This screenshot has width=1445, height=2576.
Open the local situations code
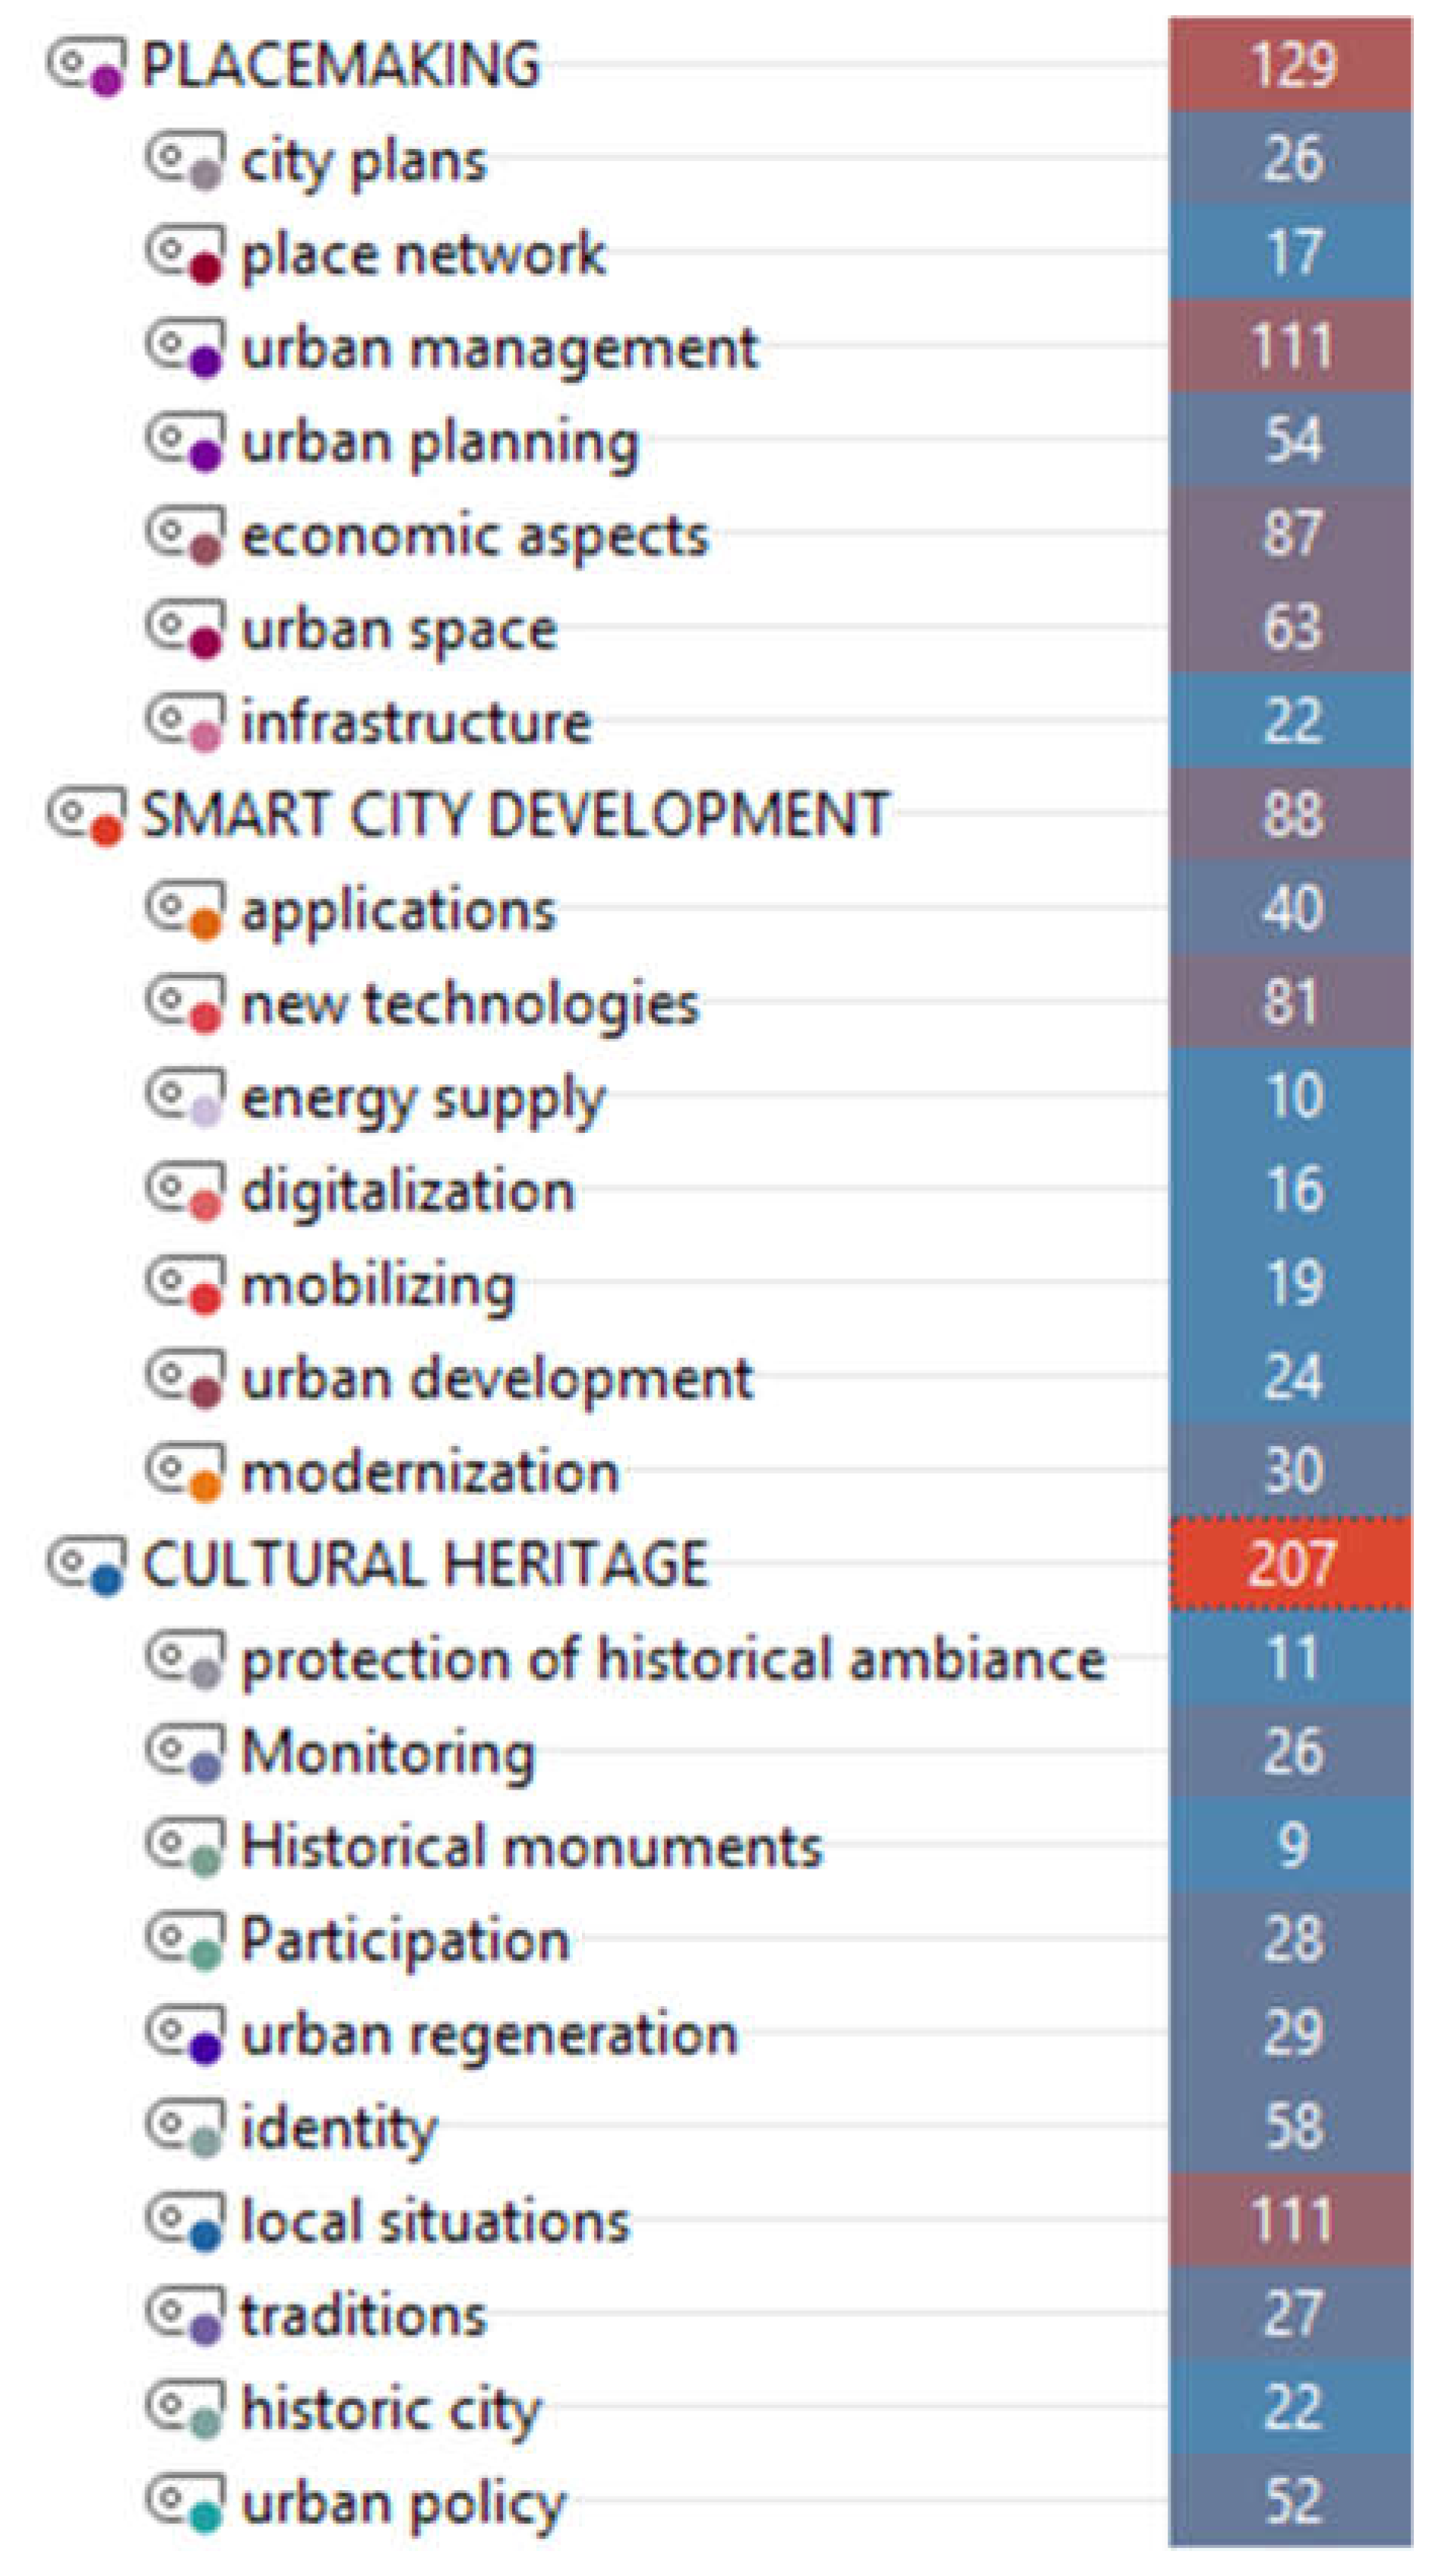click(435, 2222)
